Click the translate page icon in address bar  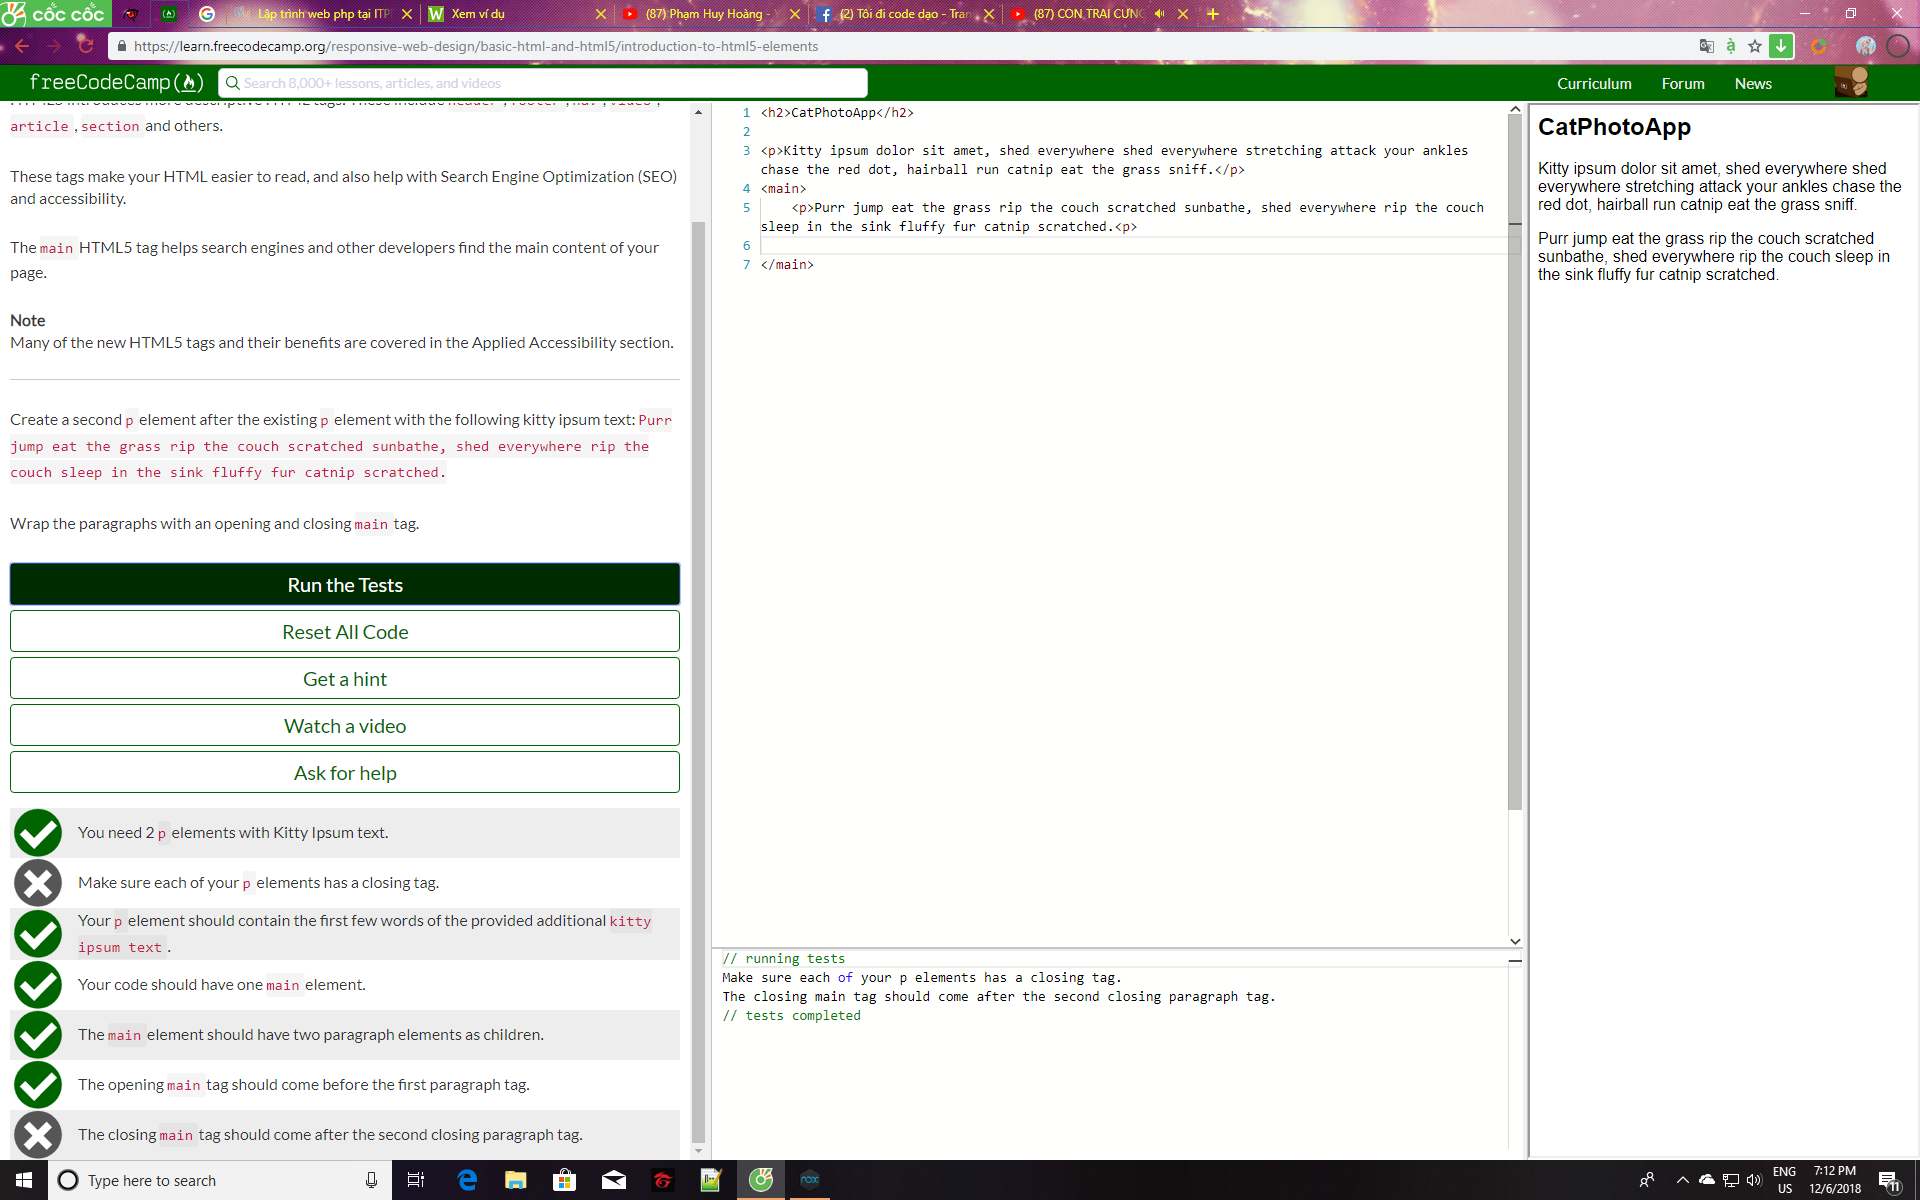[x=1706, y=46]
